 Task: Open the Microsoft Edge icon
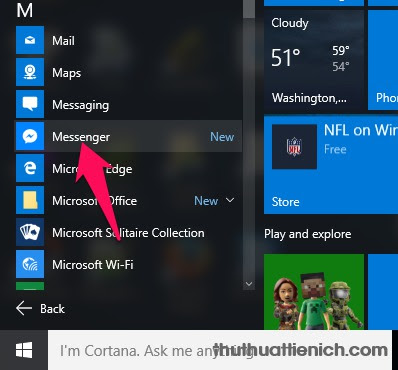30,168
